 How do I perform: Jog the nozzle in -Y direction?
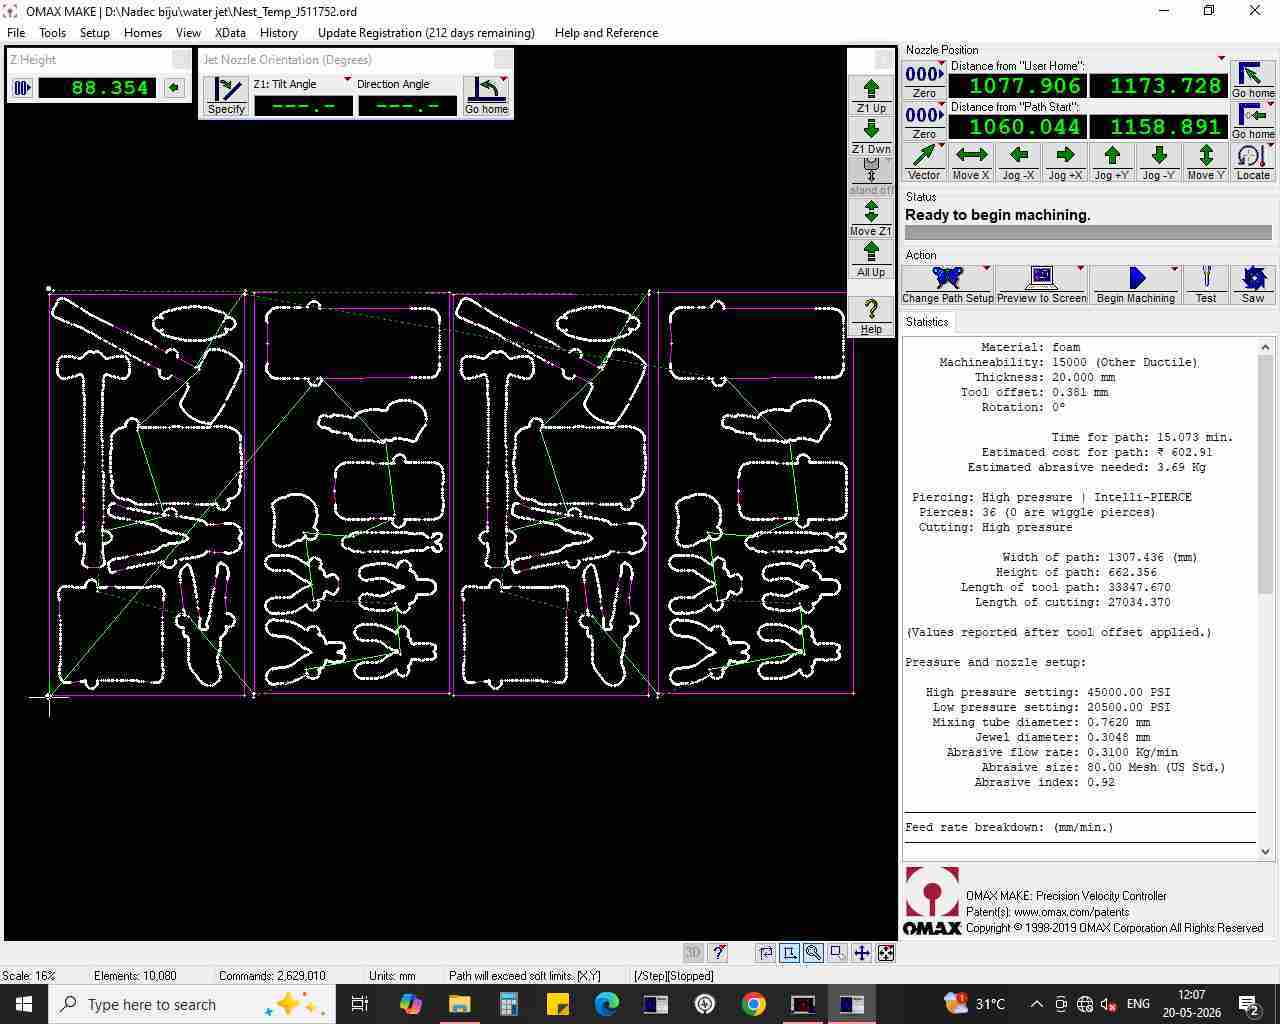(x=1159, y=162)
